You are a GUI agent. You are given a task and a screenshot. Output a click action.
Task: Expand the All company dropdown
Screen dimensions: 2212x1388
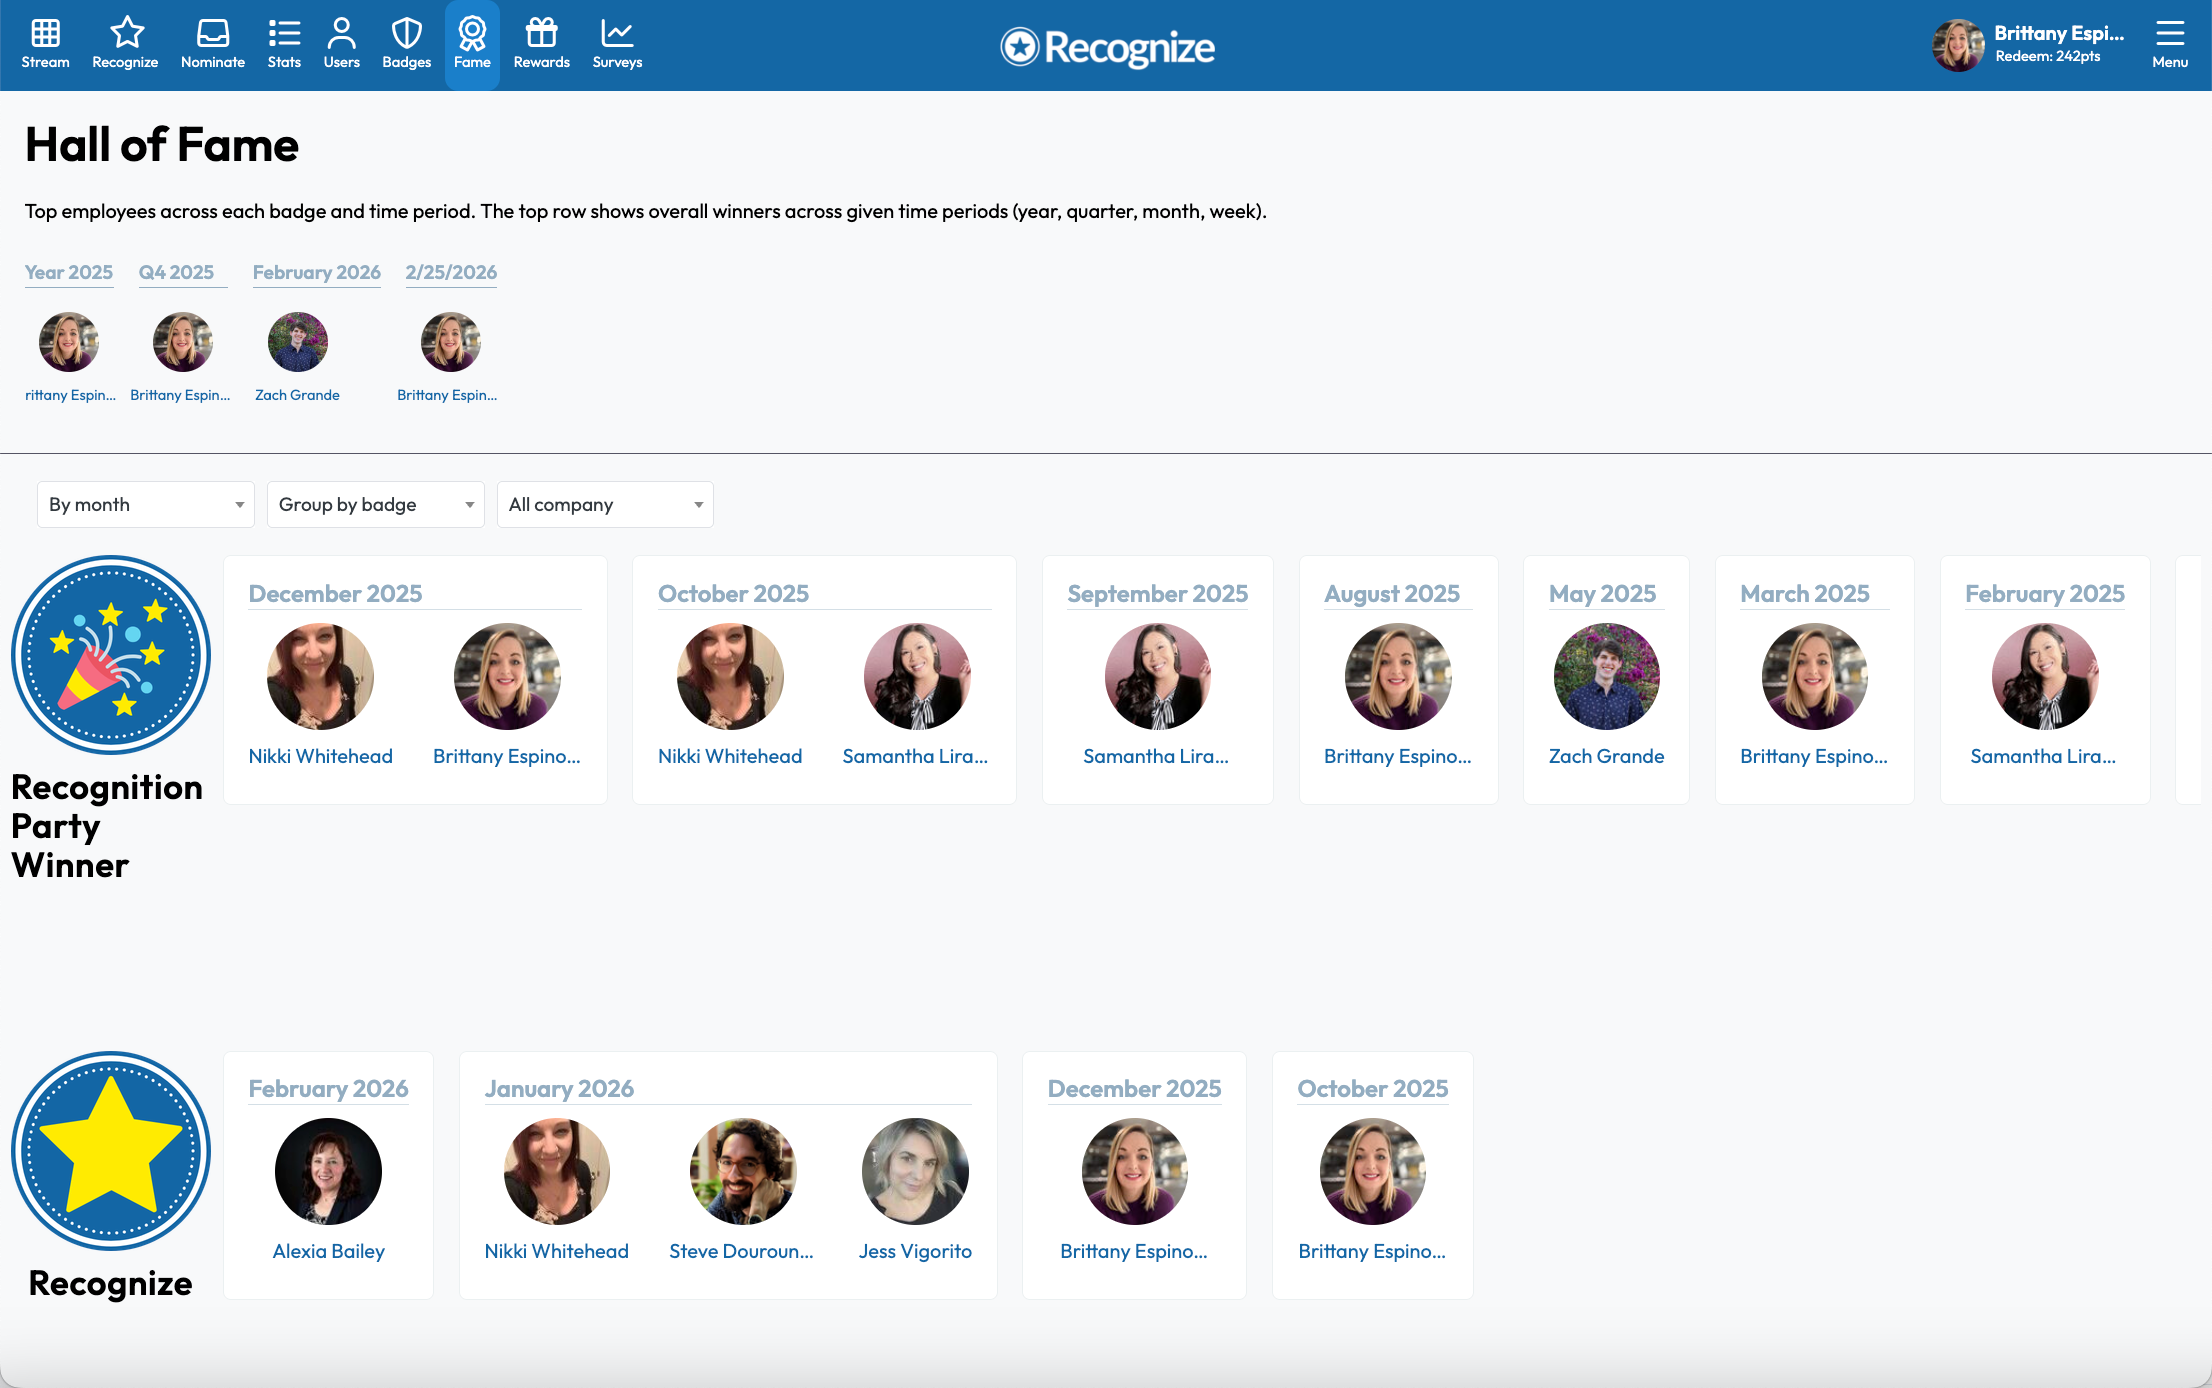point(605,504)
